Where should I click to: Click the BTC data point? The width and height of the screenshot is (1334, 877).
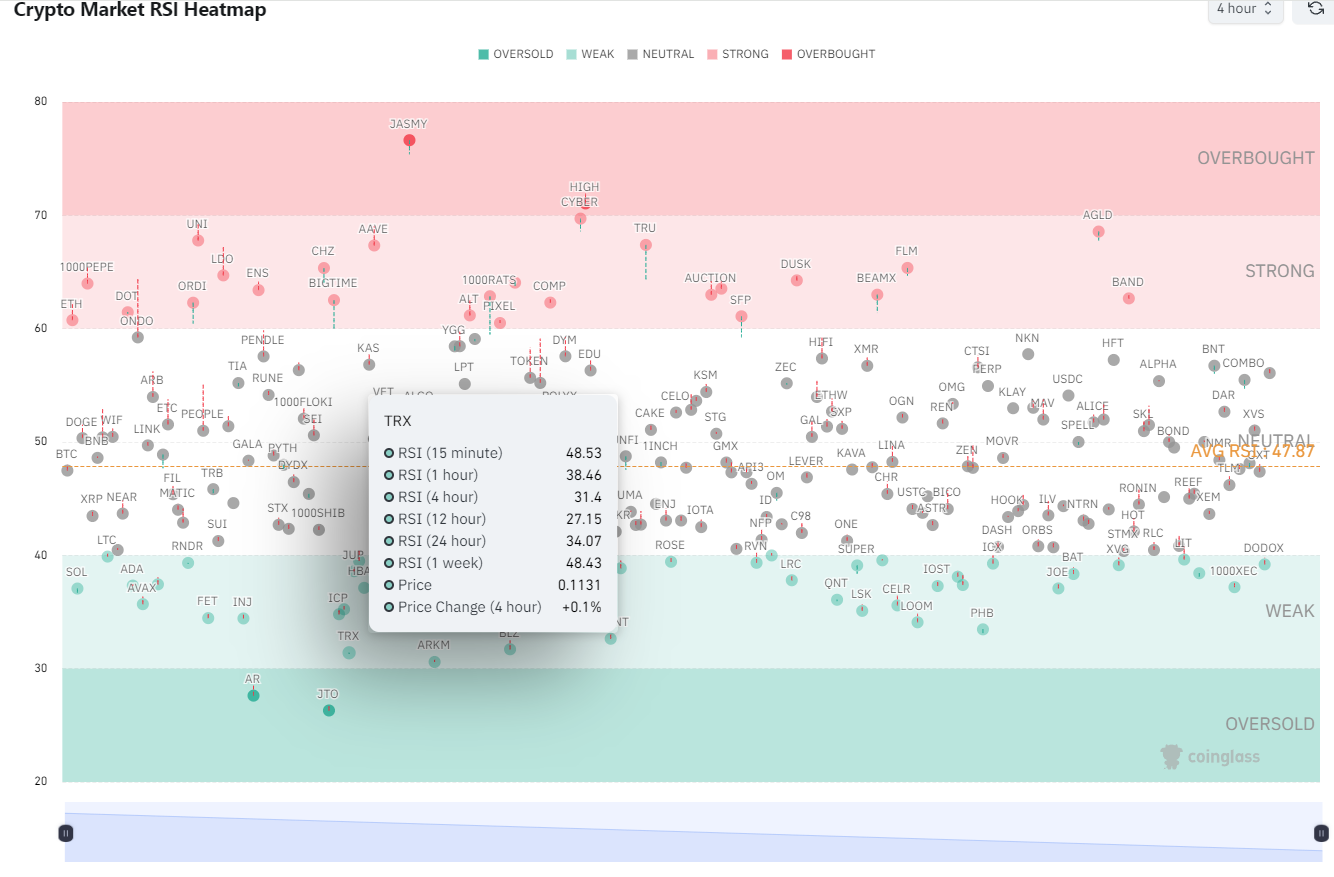pyautogui.click(x=67, y=470)
